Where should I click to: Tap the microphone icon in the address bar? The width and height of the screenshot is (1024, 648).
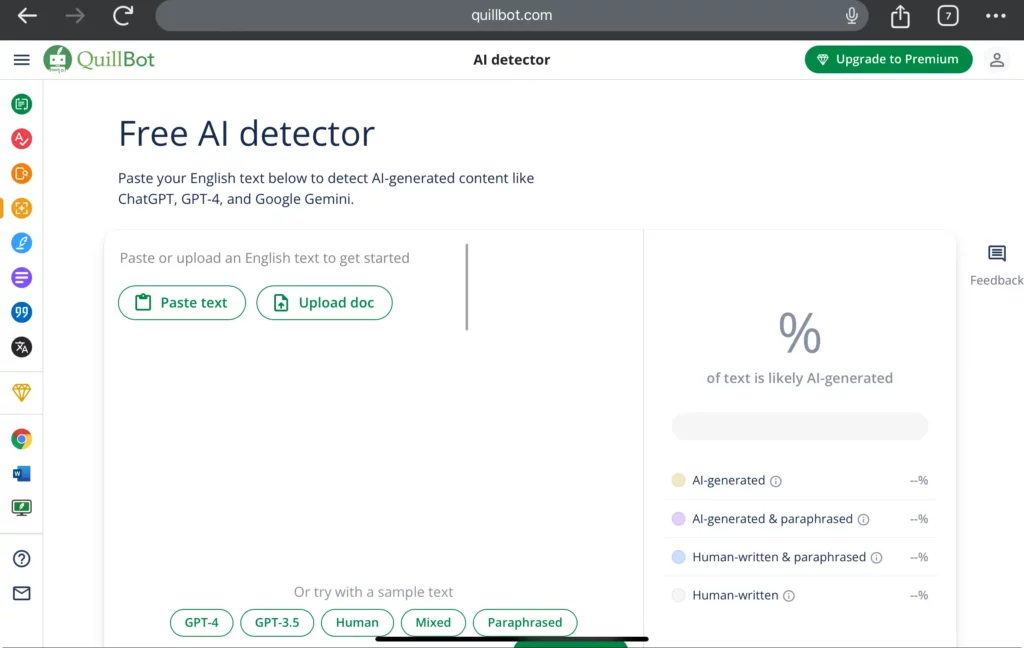click(x=852, y=15)
